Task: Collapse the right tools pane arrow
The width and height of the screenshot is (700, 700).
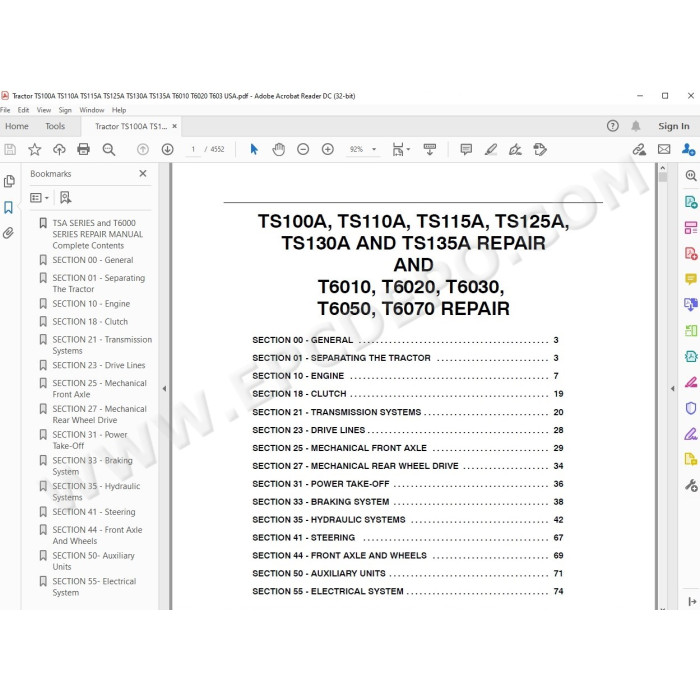Action: pyautogui.click(x=673, y=388)
